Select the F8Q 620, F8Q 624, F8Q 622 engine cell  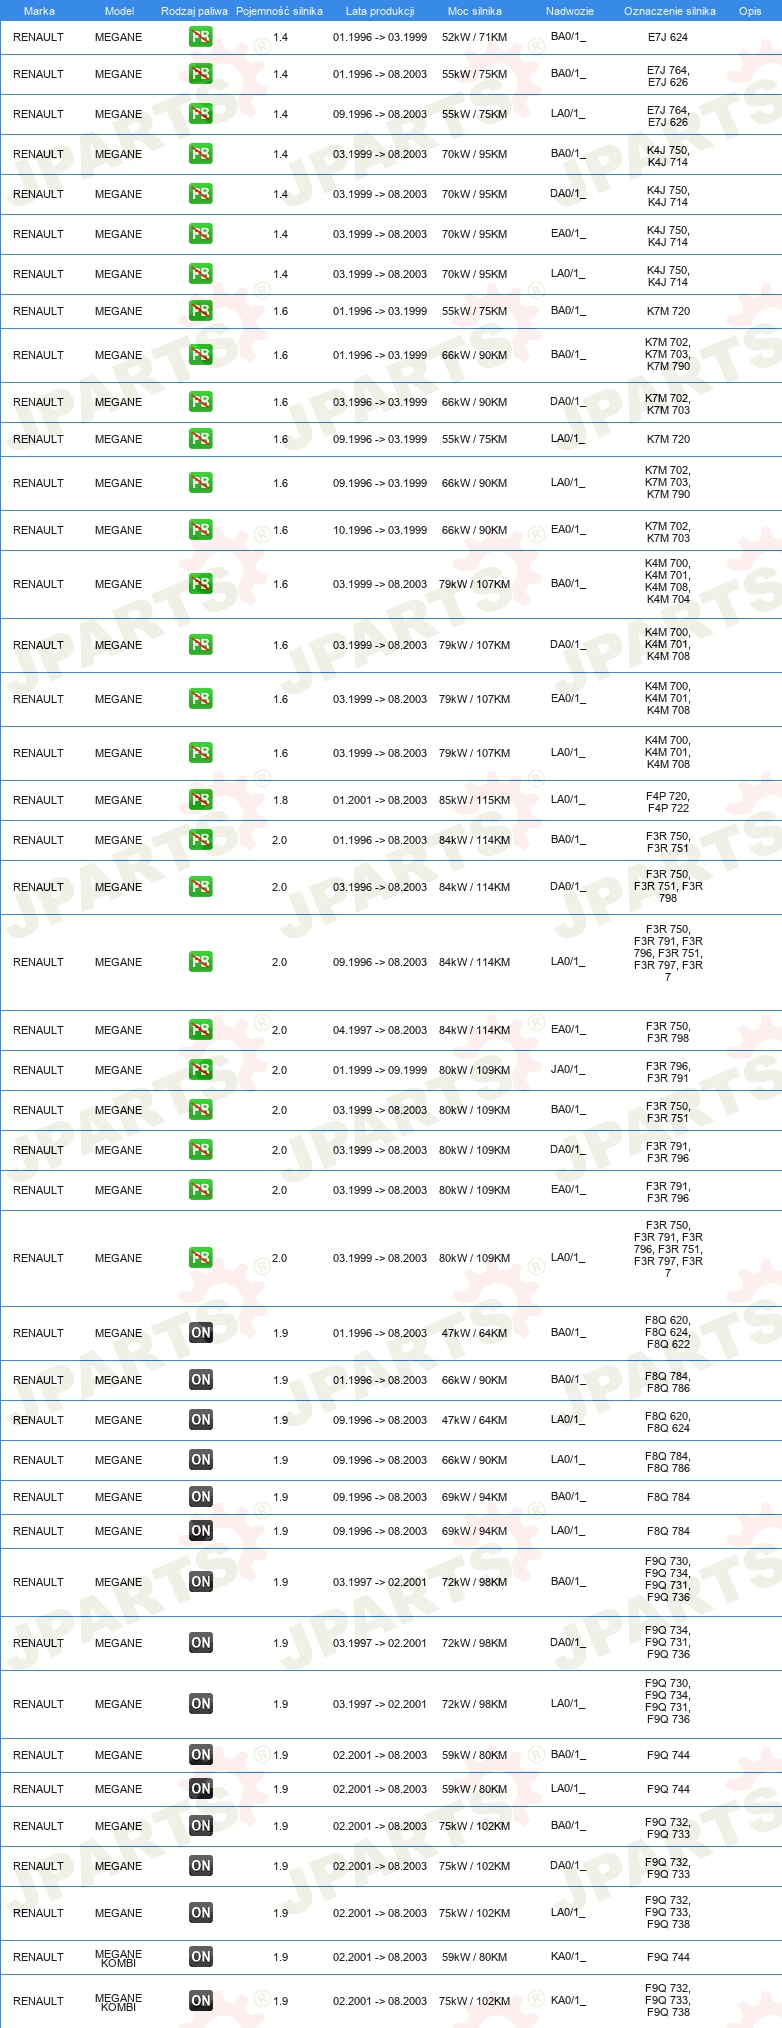[668, 1332]
